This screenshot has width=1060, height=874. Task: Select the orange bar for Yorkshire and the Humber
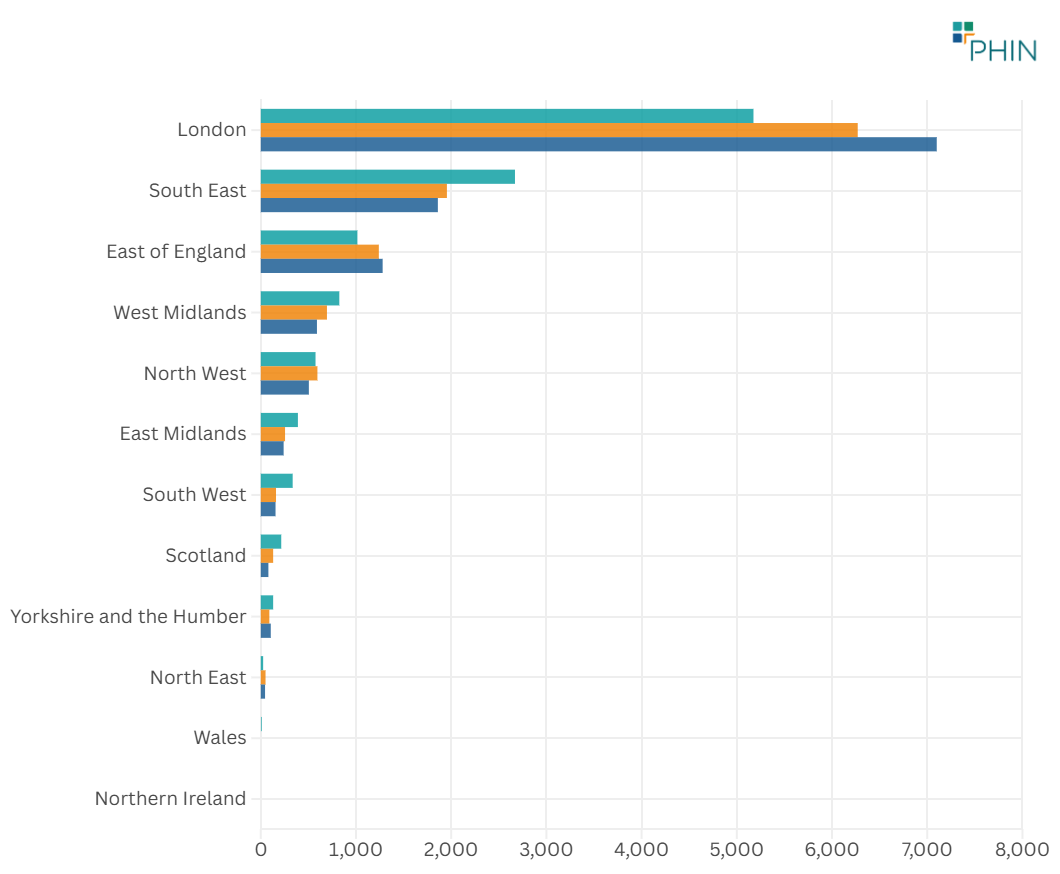pos(266,615)
